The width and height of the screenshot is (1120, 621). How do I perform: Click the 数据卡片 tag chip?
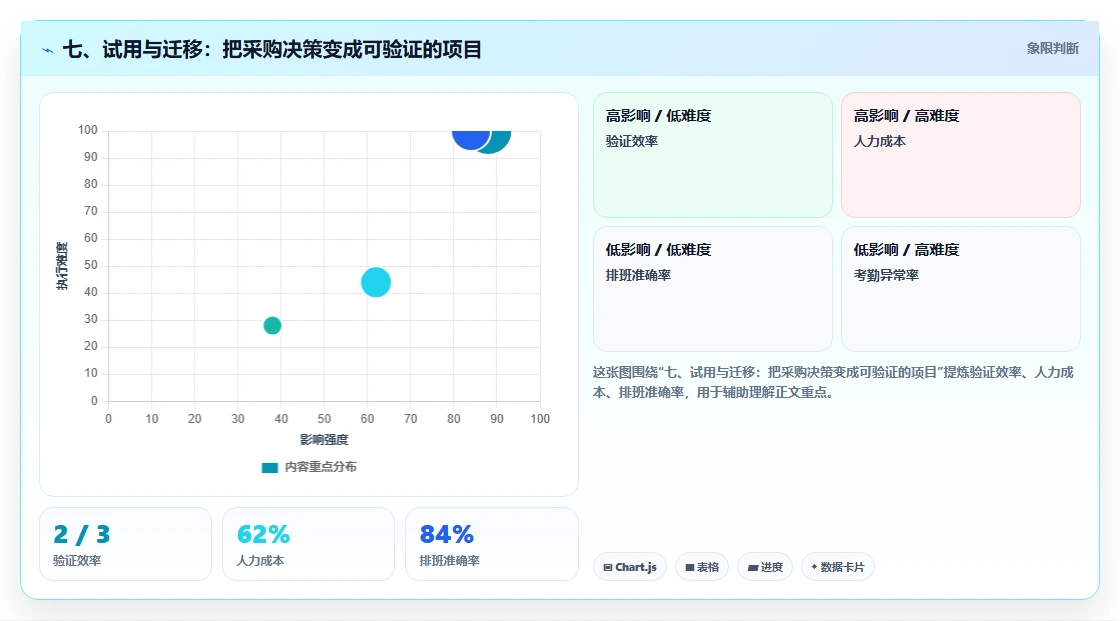838,567
